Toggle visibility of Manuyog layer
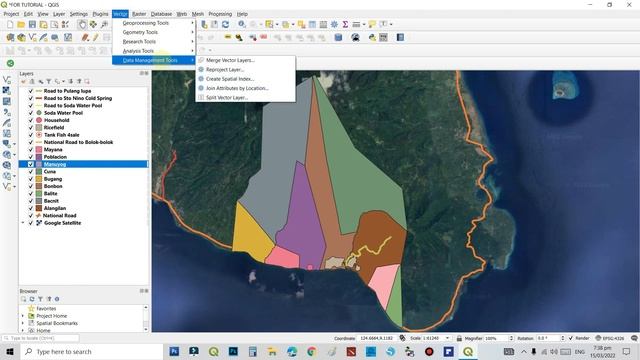This screenshot has height=360, width=640. click(31, 164)
